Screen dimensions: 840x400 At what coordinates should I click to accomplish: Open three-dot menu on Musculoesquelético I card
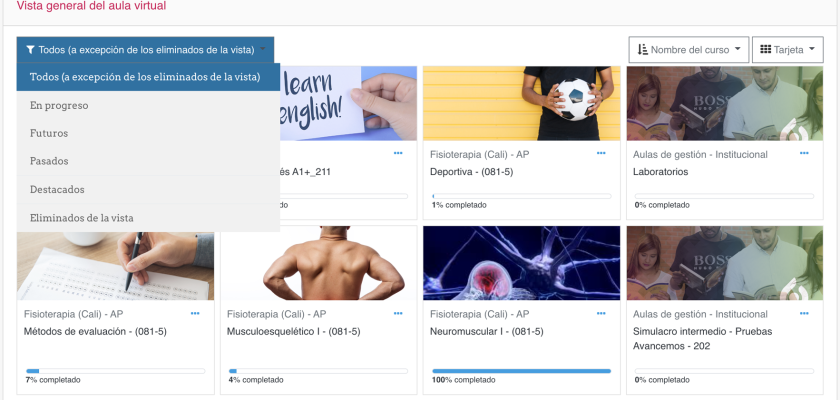[x=398, y=313]
